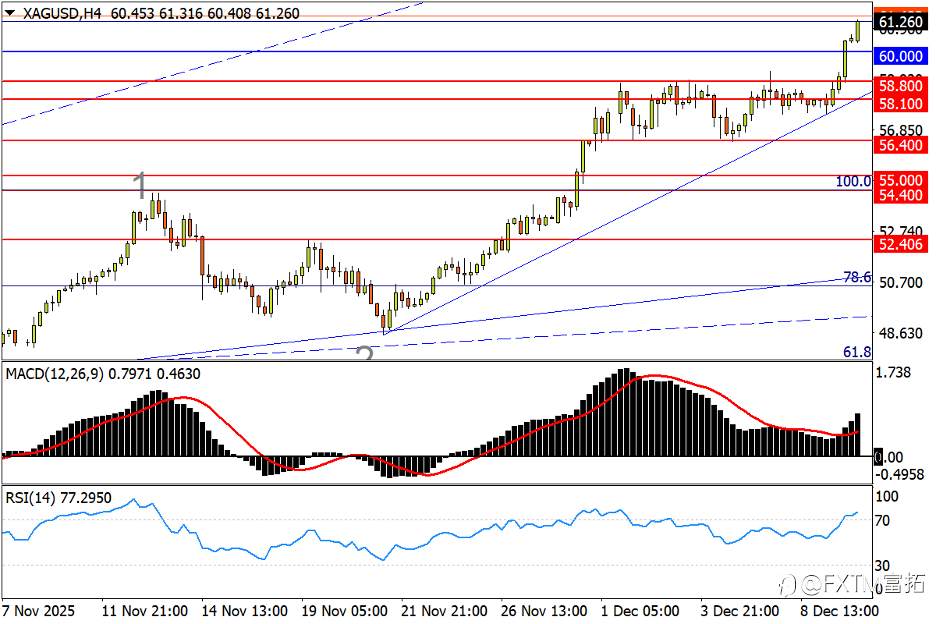Click the Fibonacci 78.6 level label
This screenshot has height=624, width=936.
coord(857,277)
